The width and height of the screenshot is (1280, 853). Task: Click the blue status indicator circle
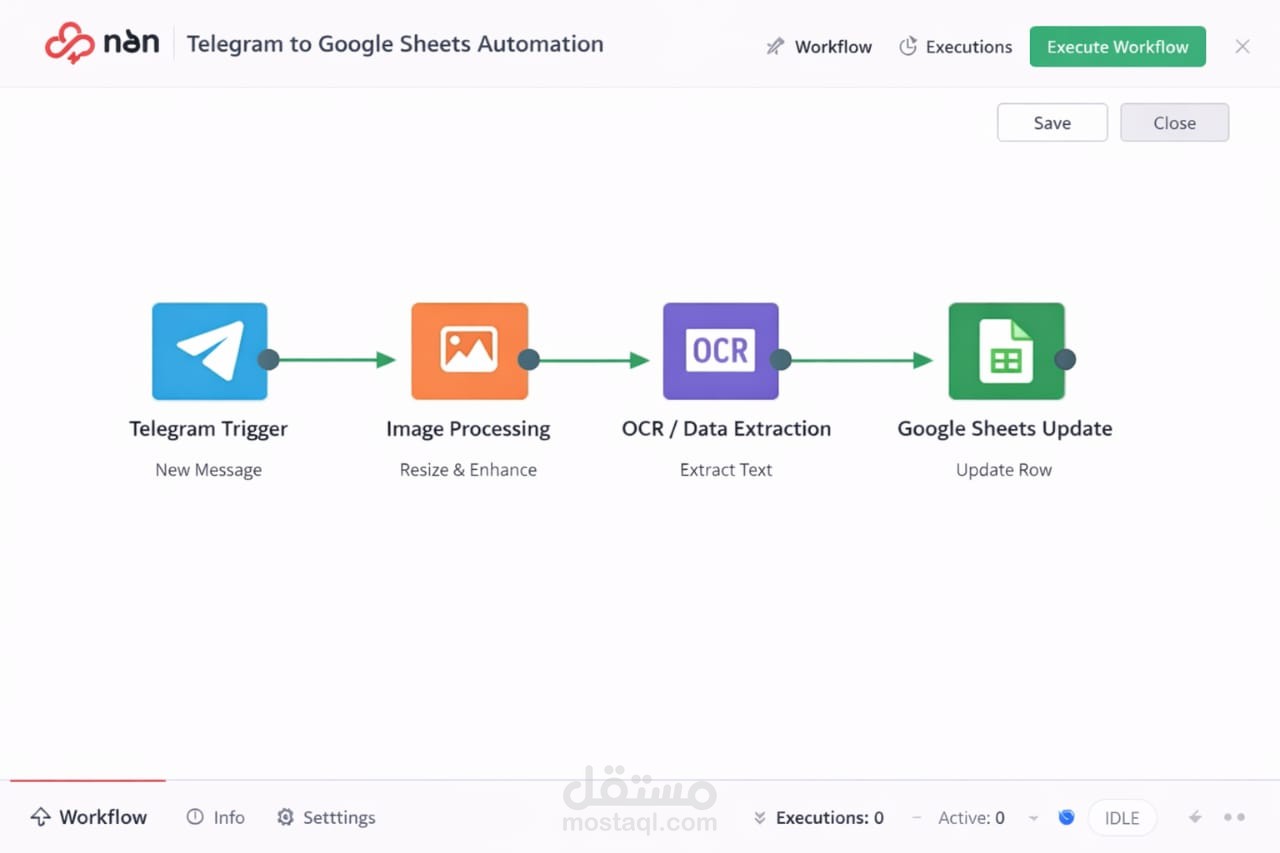[1066, 817]
